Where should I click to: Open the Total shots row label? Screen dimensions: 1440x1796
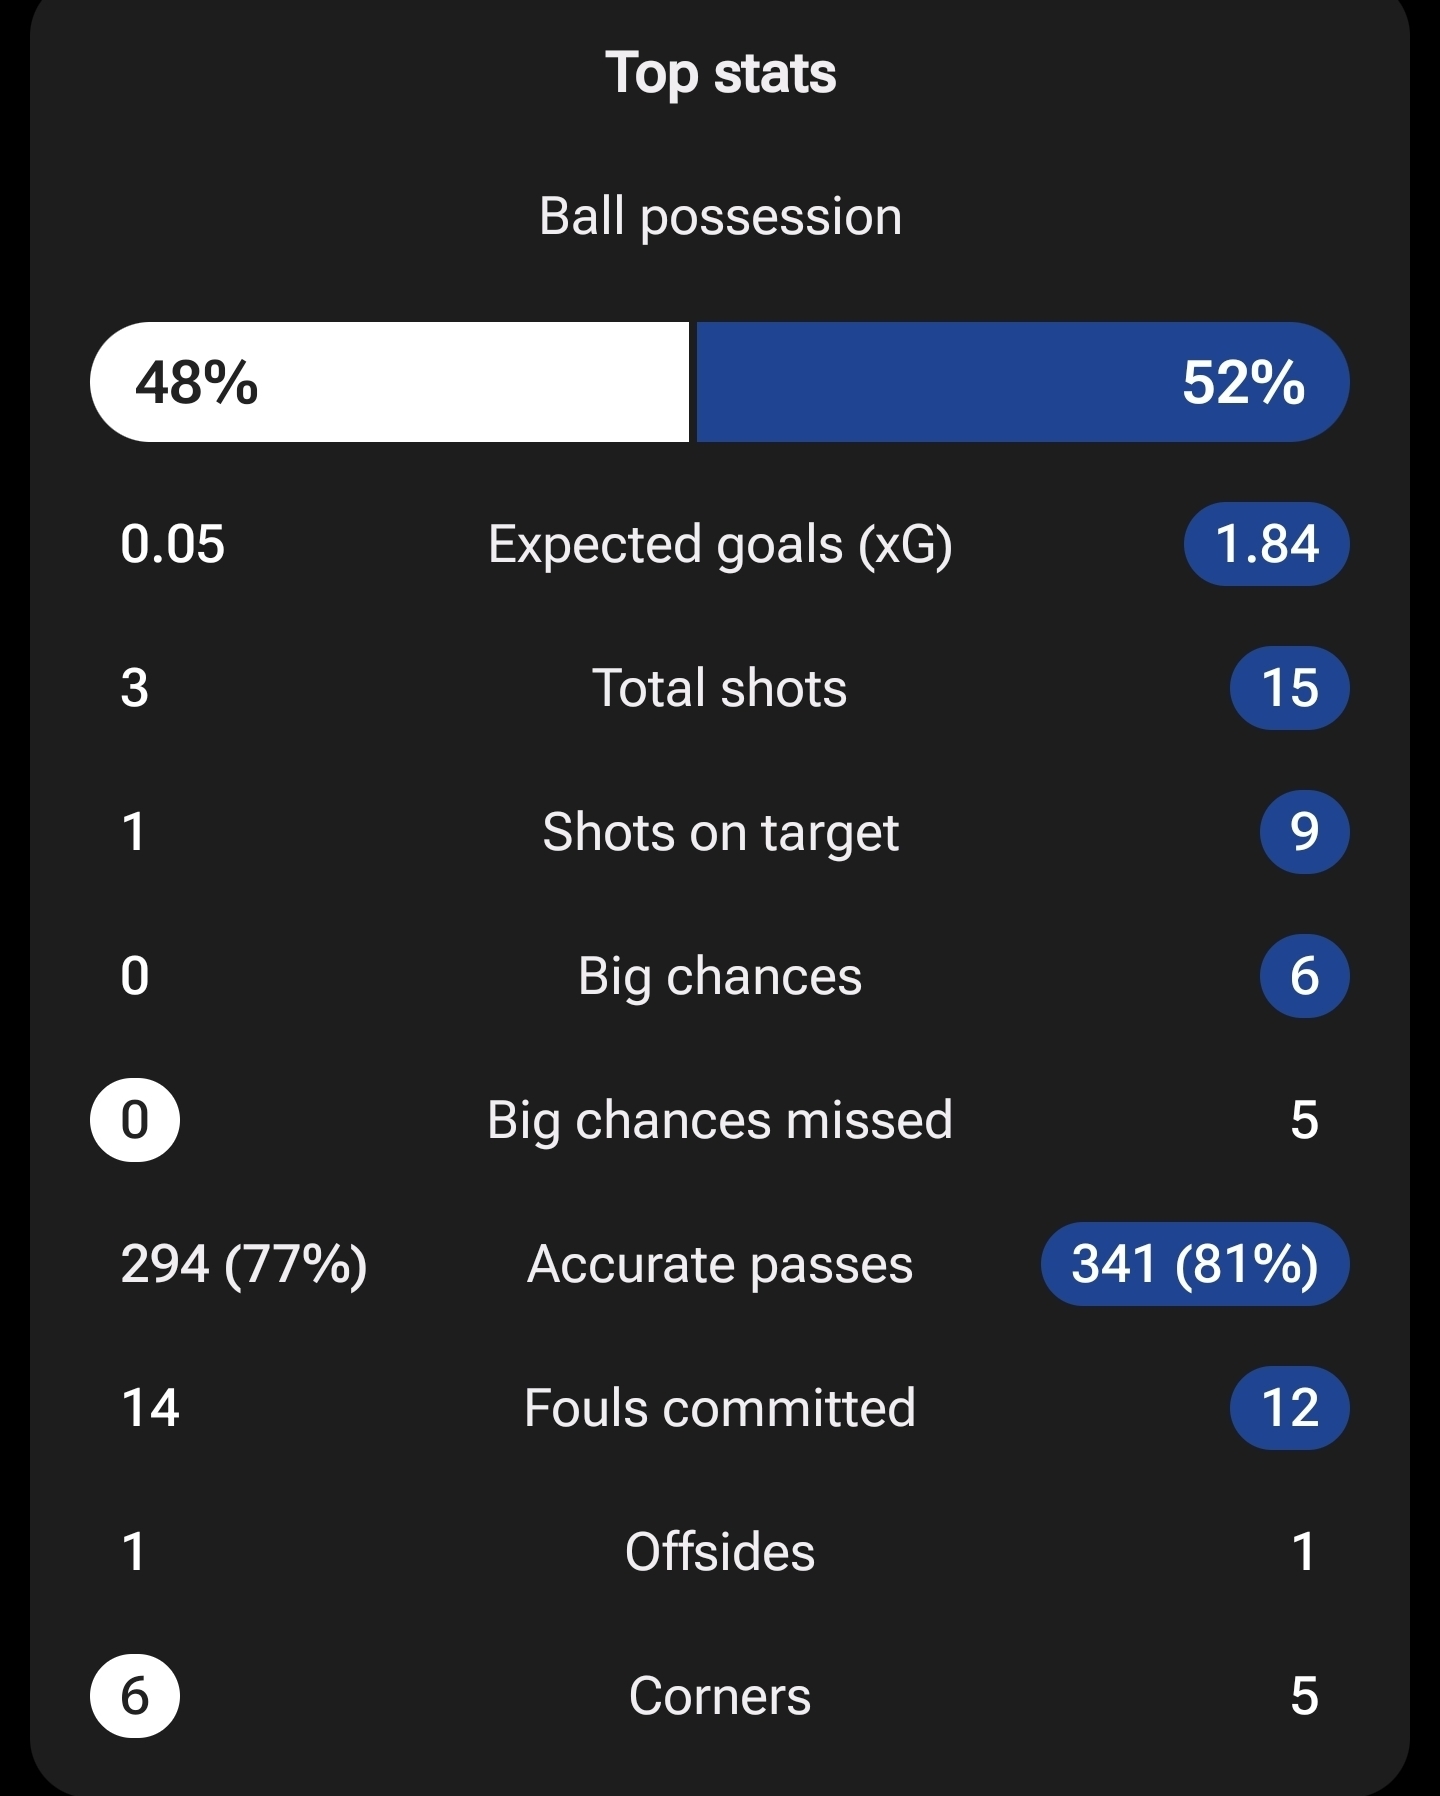pos(720,689)
